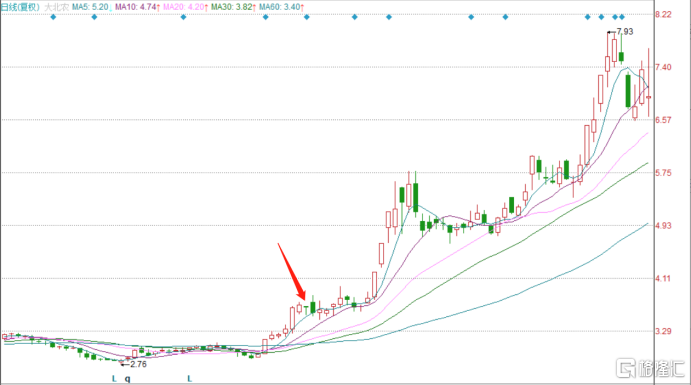Image resolution: width=691 pixels, height=385 pixels.
Task: Click the 3.29 price axis label
Action: [x=663, y=331]
